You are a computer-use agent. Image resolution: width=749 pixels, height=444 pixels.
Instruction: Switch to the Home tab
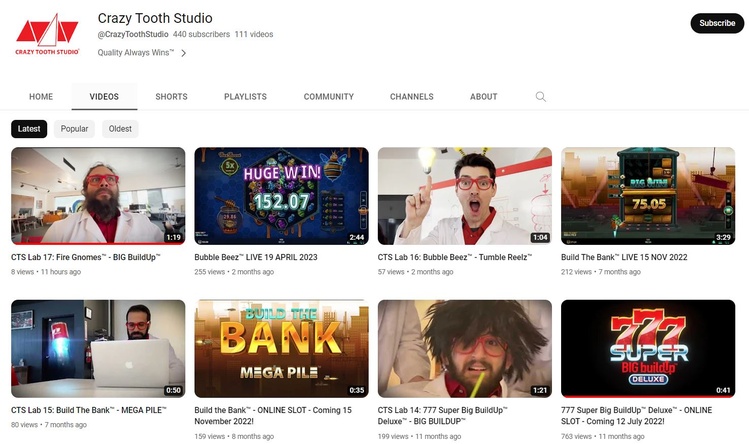[x=41, y=97]
